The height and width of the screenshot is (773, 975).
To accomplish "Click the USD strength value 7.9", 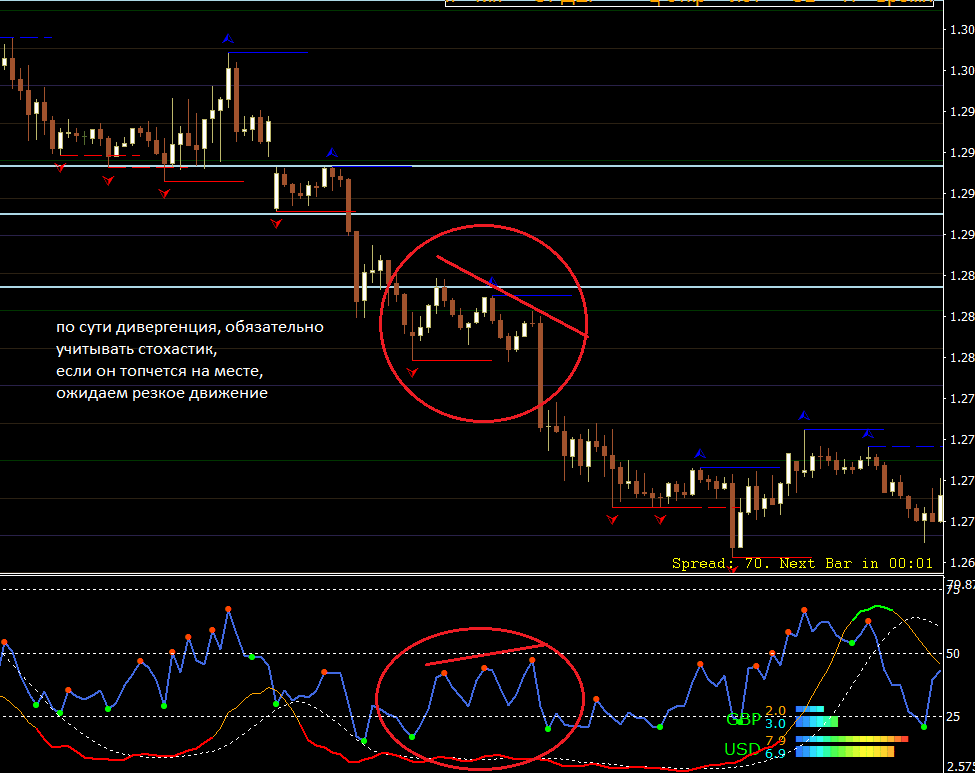I will pyautogui.click(x=775, y=740).
